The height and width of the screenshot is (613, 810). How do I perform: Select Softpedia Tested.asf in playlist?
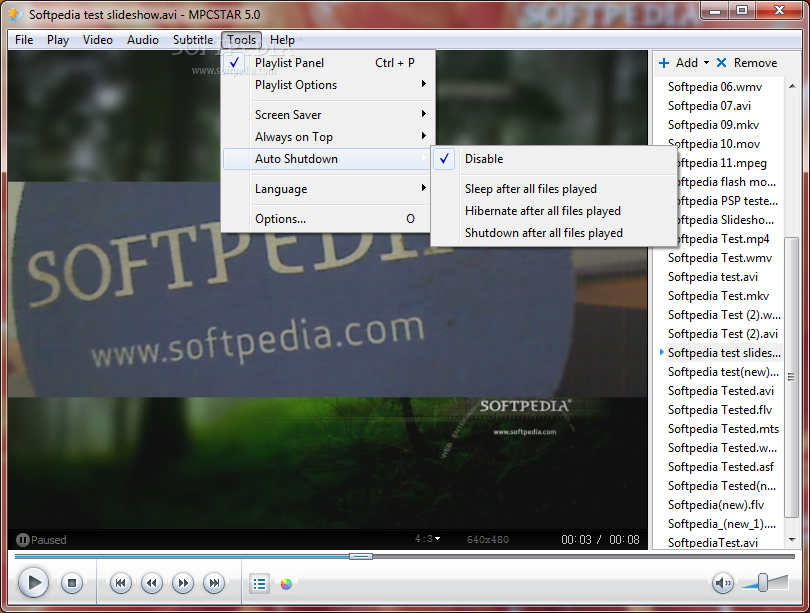[721, 467]
